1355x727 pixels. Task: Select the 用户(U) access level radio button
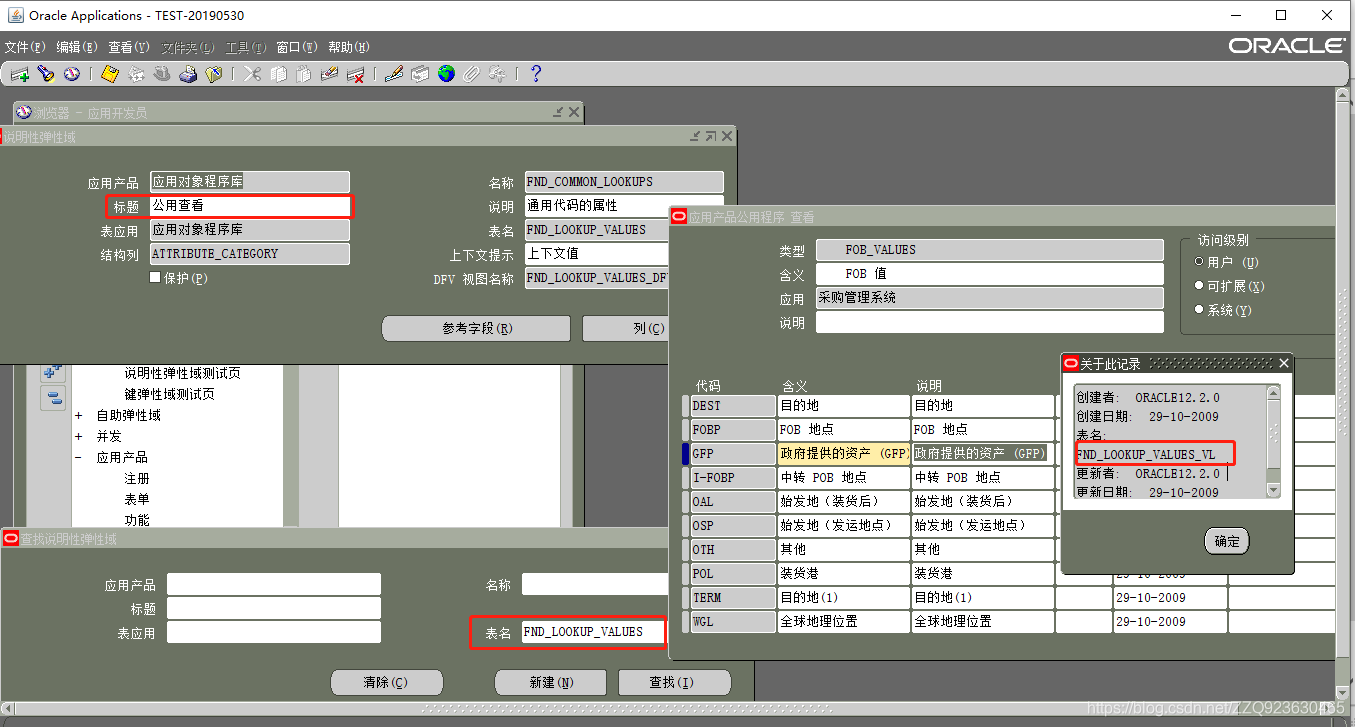point(1200,262)
